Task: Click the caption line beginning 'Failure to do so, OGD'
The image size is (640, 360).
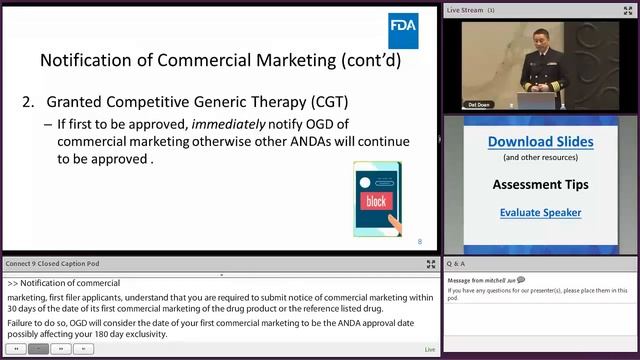Action: pos(211,323)
